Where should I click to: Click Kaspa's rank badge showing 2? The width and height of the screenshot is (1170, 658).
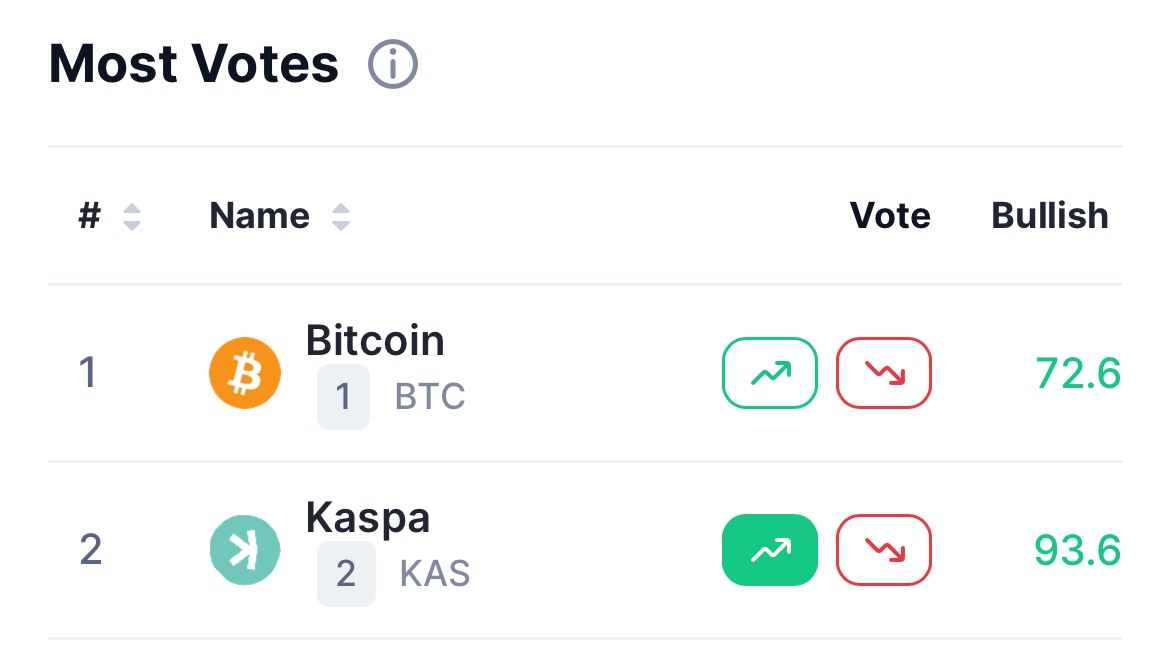pos(346,574)
